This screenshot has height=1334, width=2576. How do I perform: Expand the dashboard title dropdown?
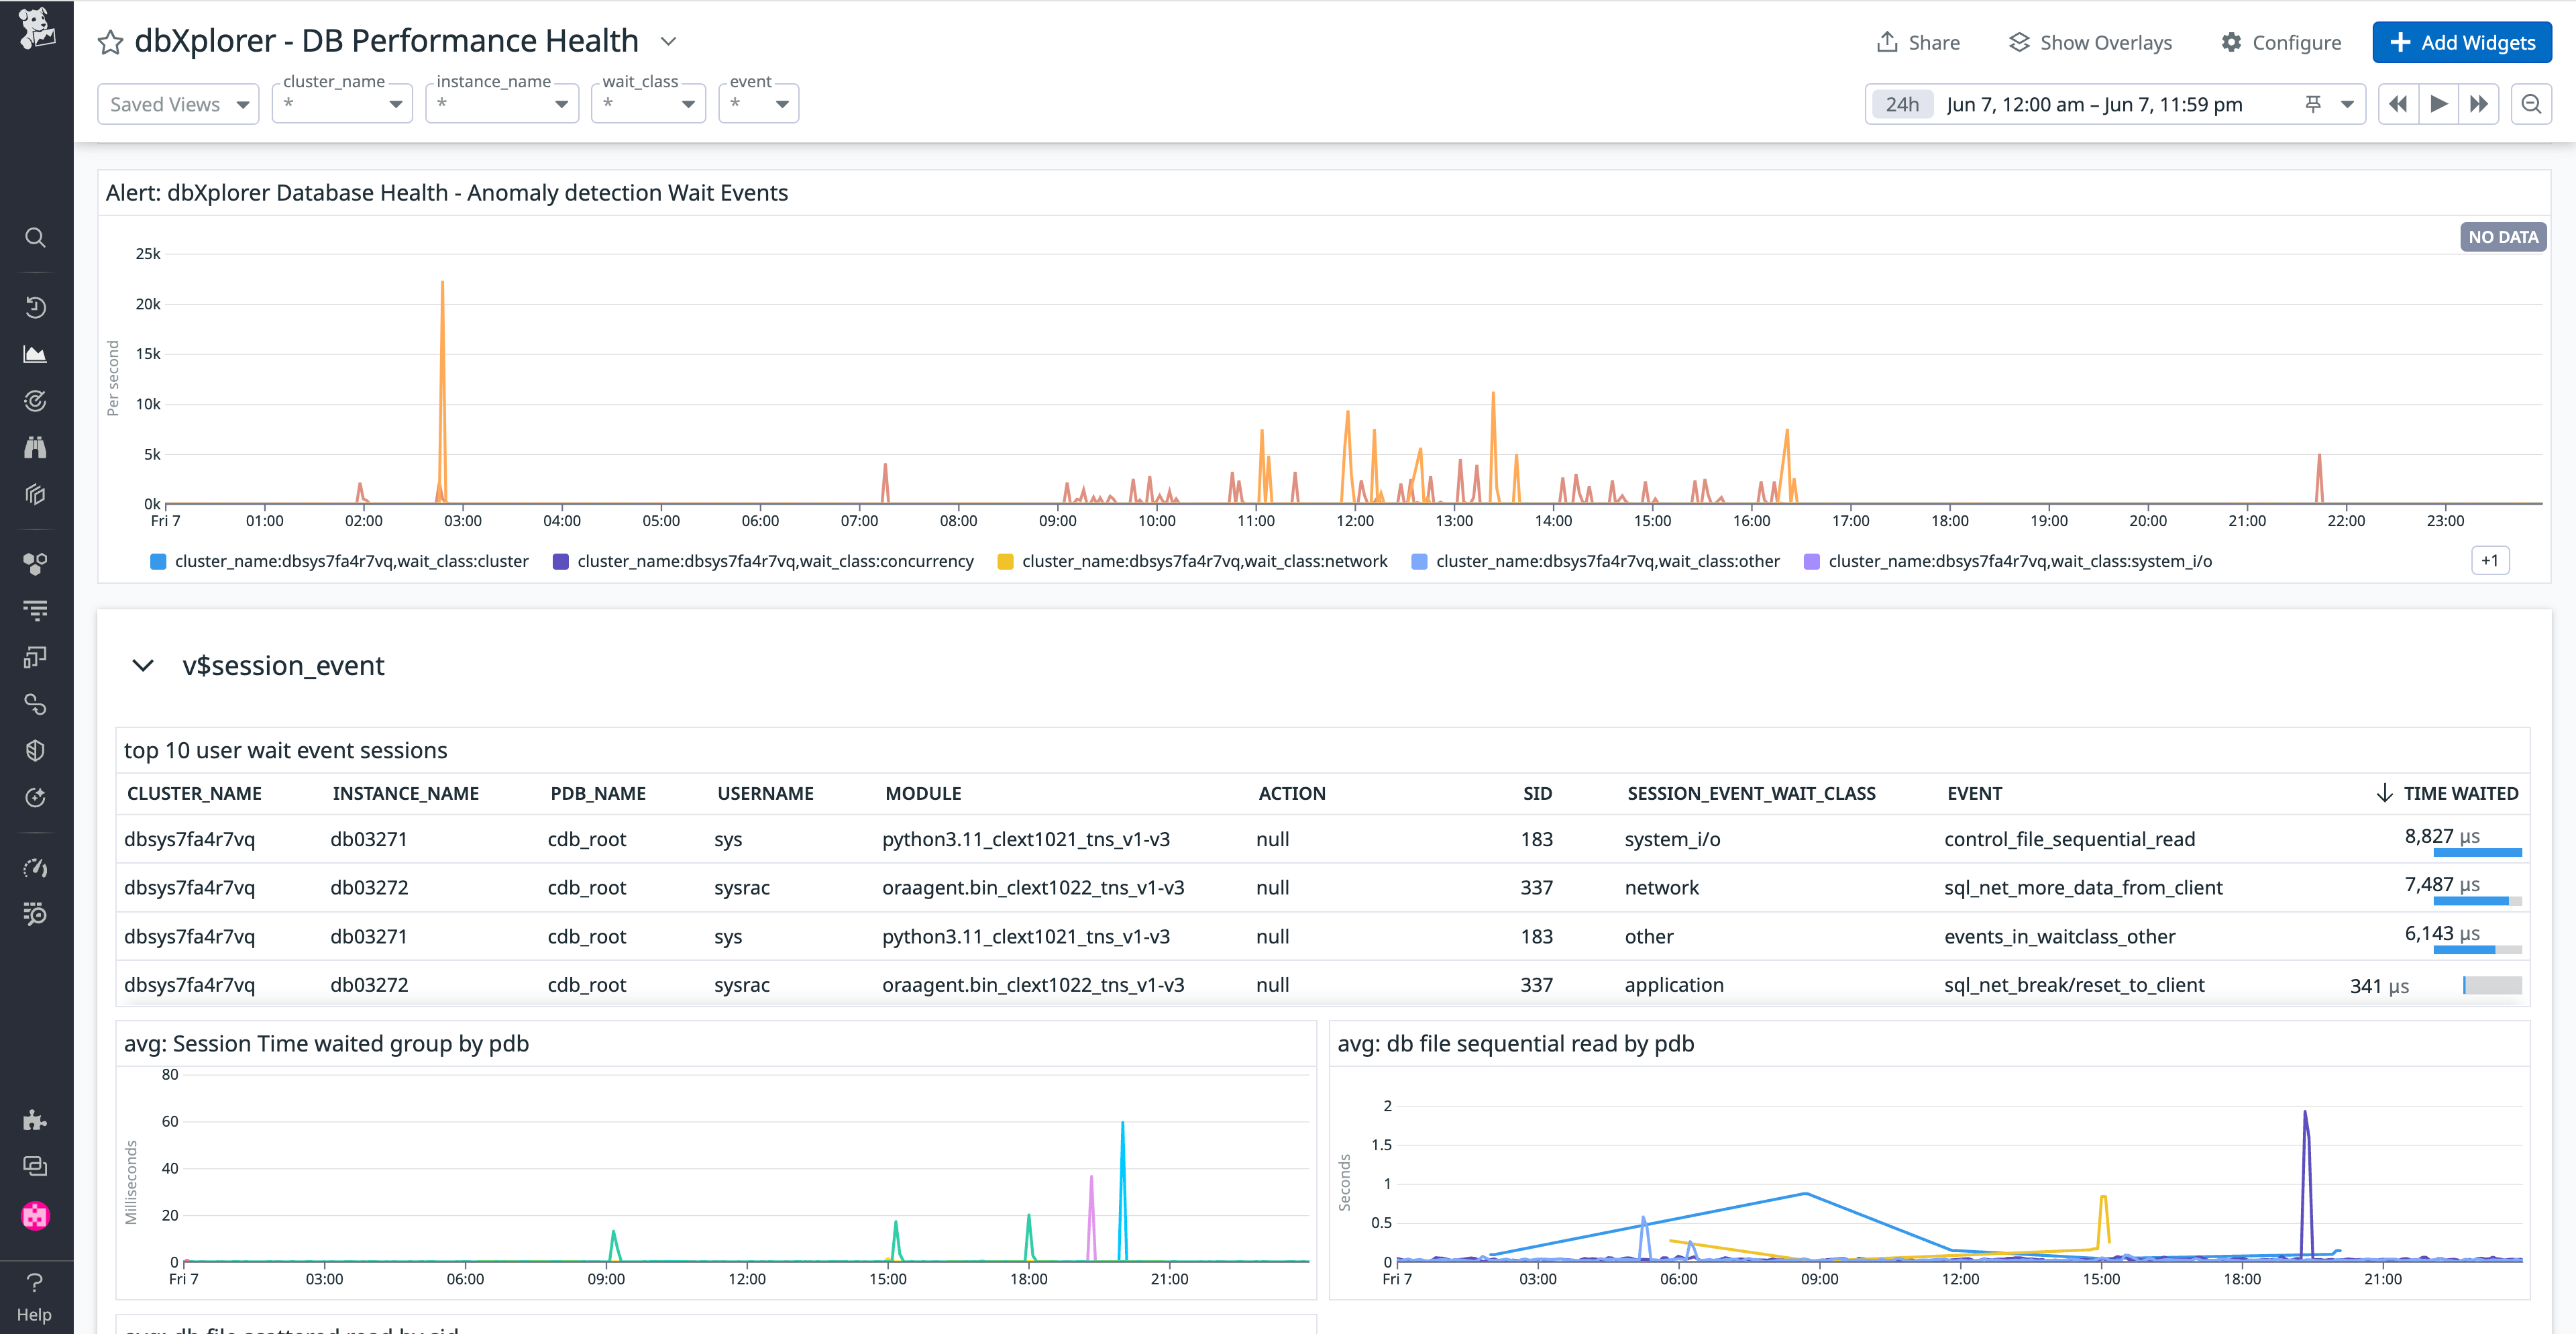668,42
